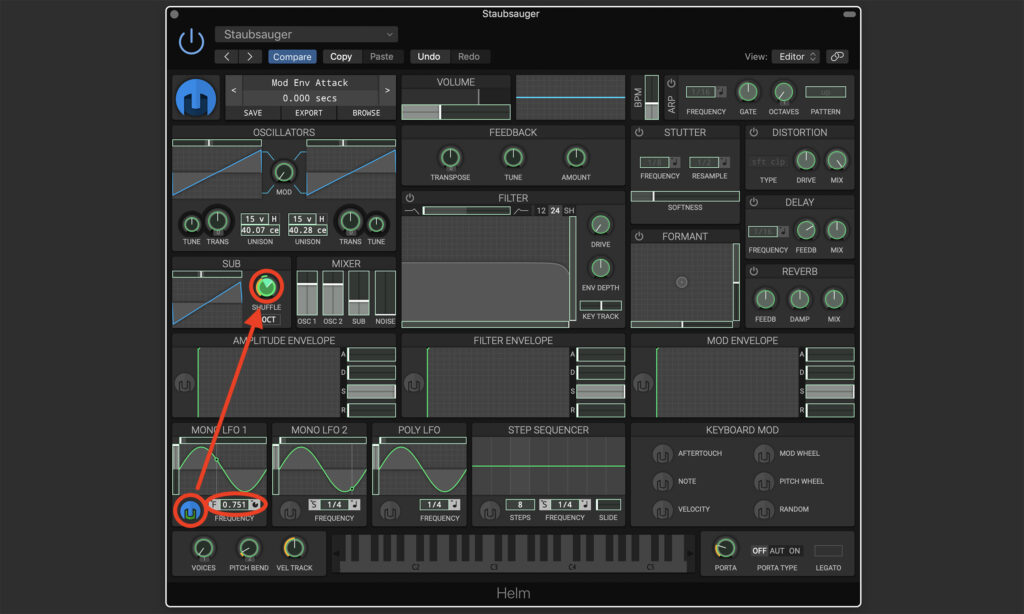Open step sequencer frequency sync selector
The height and width of the screenshot is (614, 1024).
pyautogui.click(x=545, y=505)
